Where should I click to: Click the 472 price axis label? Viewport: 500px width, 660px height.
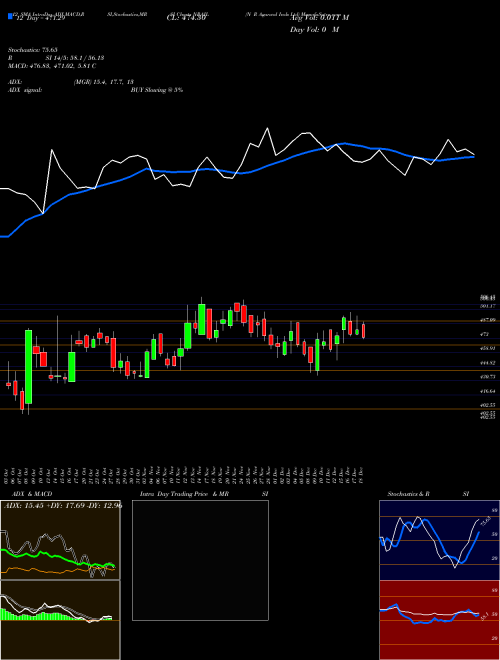coord(484,334)
